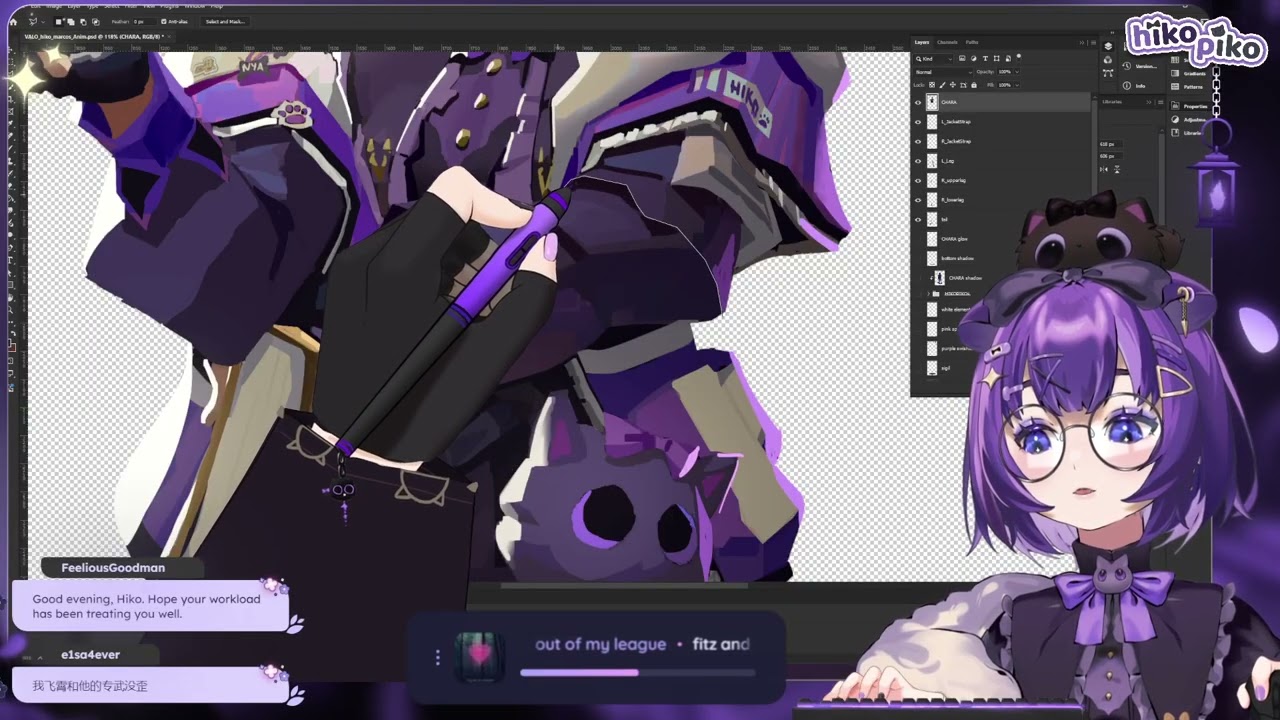
Task: Choose New selection mode icon
Action: [x=58, y=22]
